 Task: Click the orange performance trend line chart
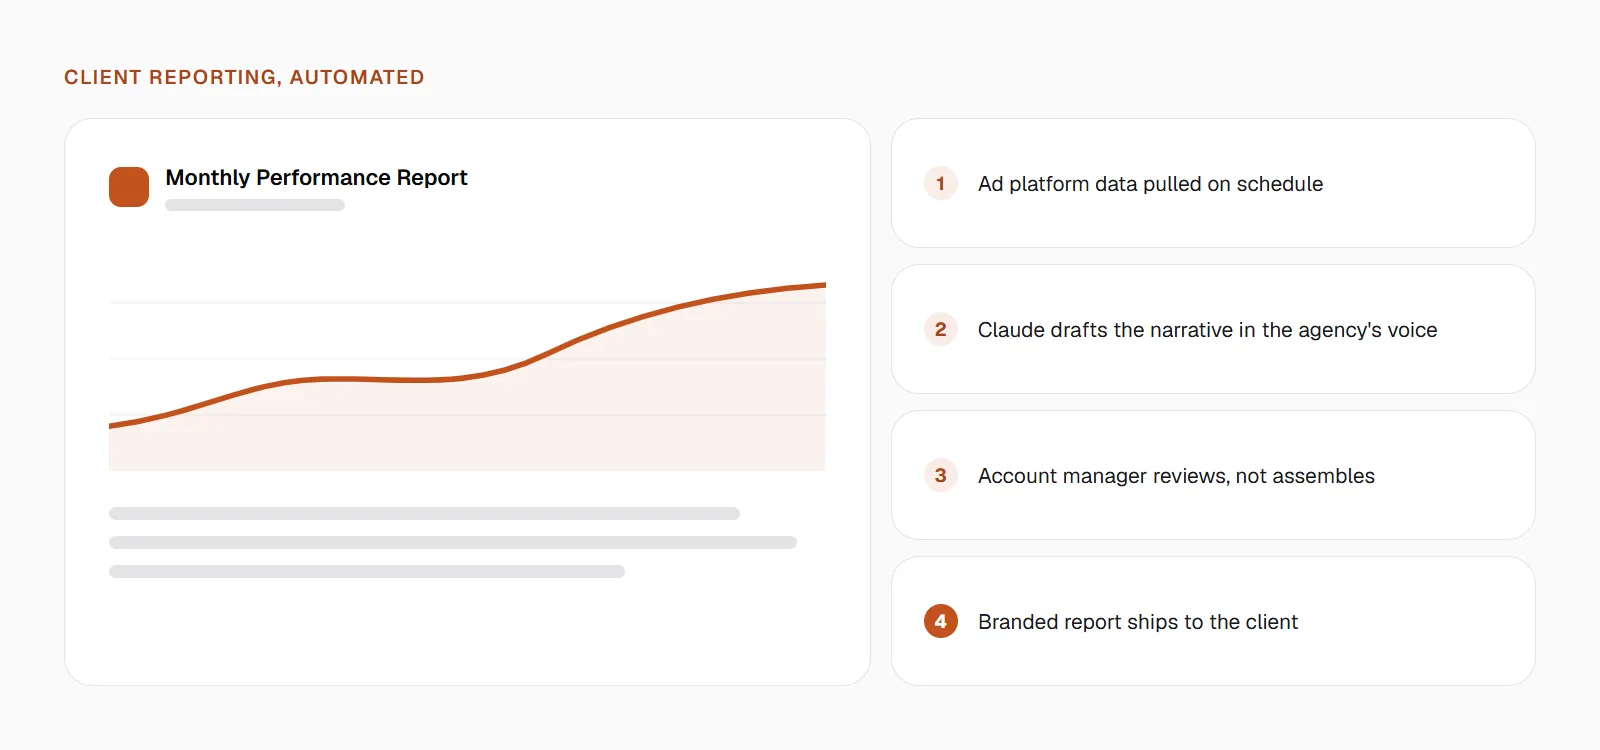point(467,376)
